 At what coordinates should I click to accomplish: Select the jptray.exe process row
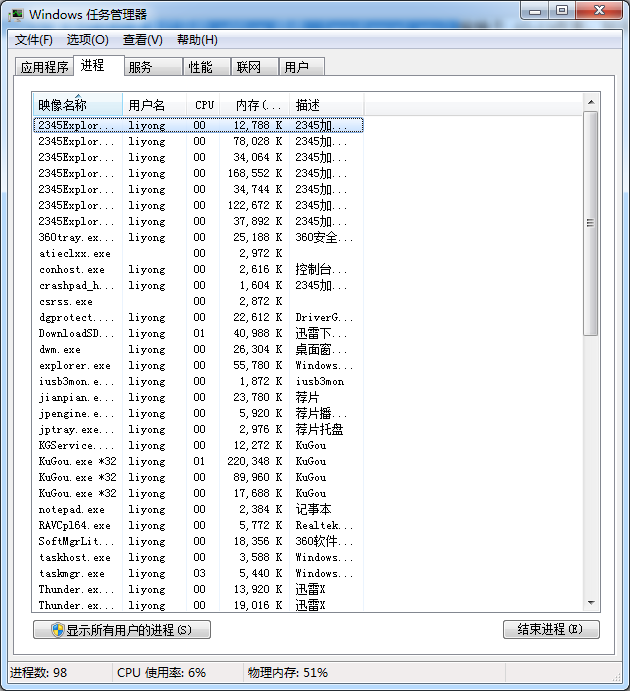pyautogui.click(x=198, y=429)
